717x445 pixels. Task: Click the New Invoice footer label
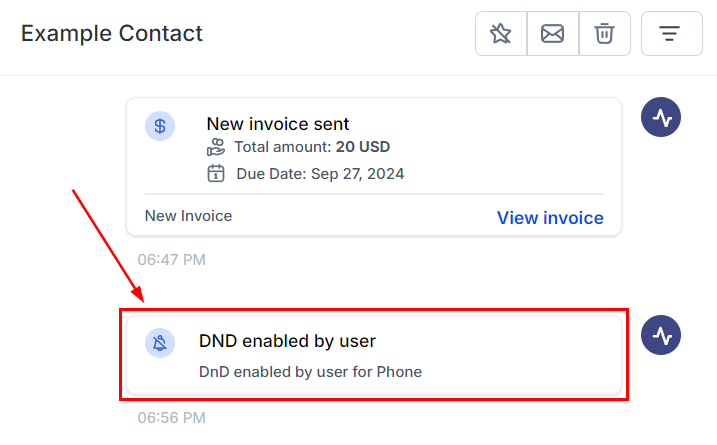coord(188,215)
